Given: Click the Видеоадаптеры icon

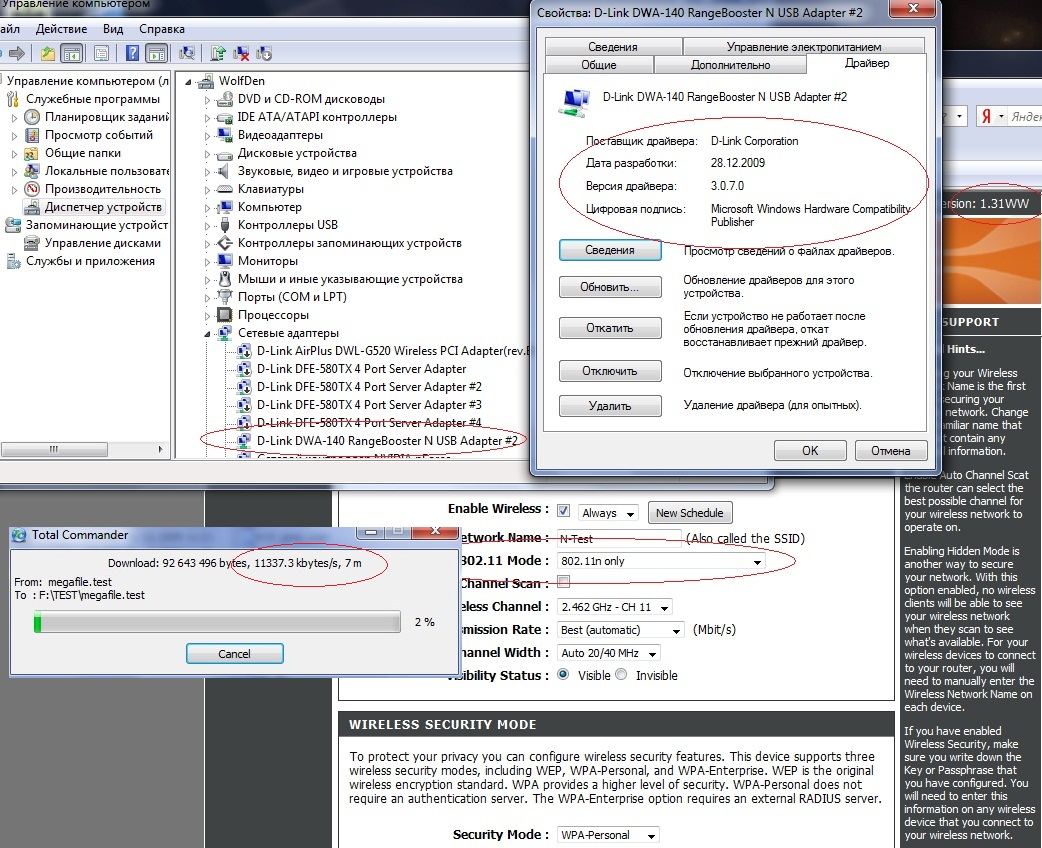Looking at the screenshot, I should click(x=225, y=135).
